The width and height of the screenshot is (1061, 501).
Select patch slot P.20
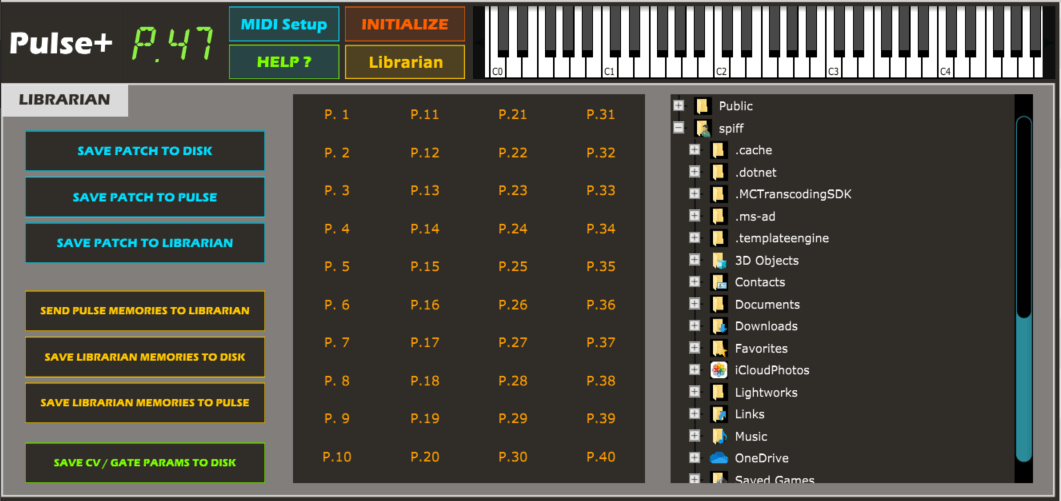point(425,457)
